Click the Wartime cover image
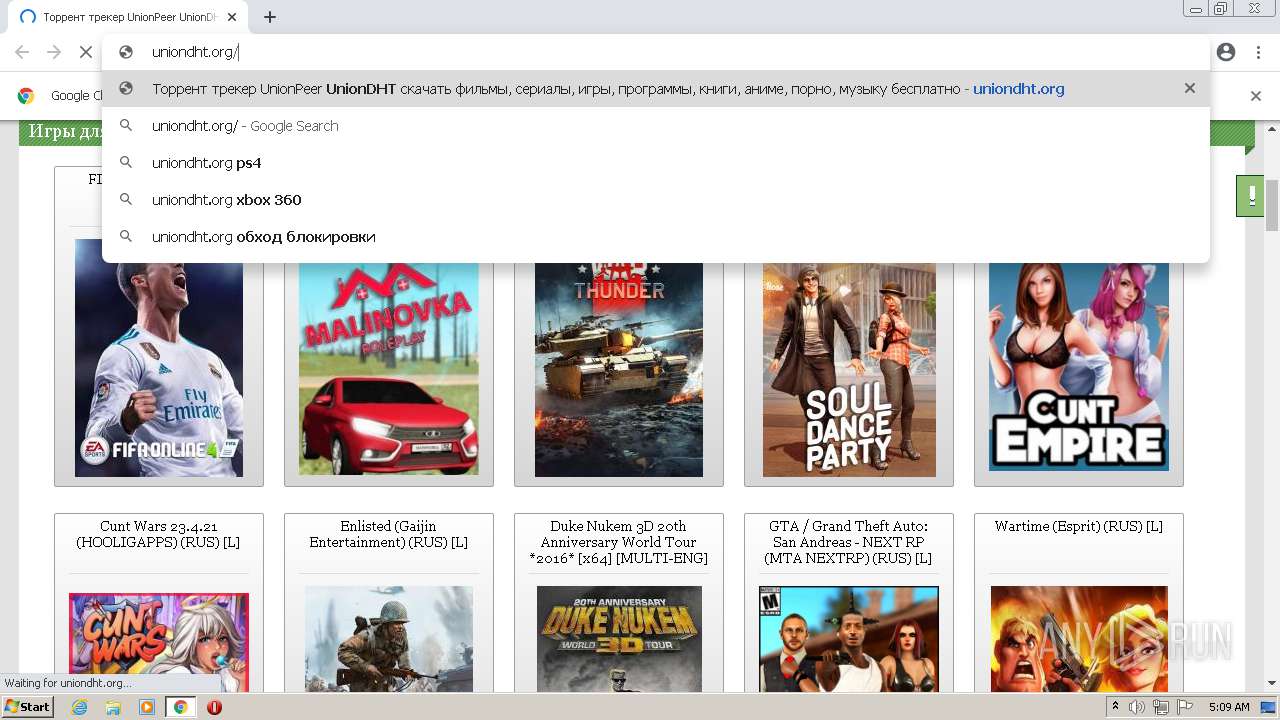This screenshot has width=1280, height=720. point(1079,640)
